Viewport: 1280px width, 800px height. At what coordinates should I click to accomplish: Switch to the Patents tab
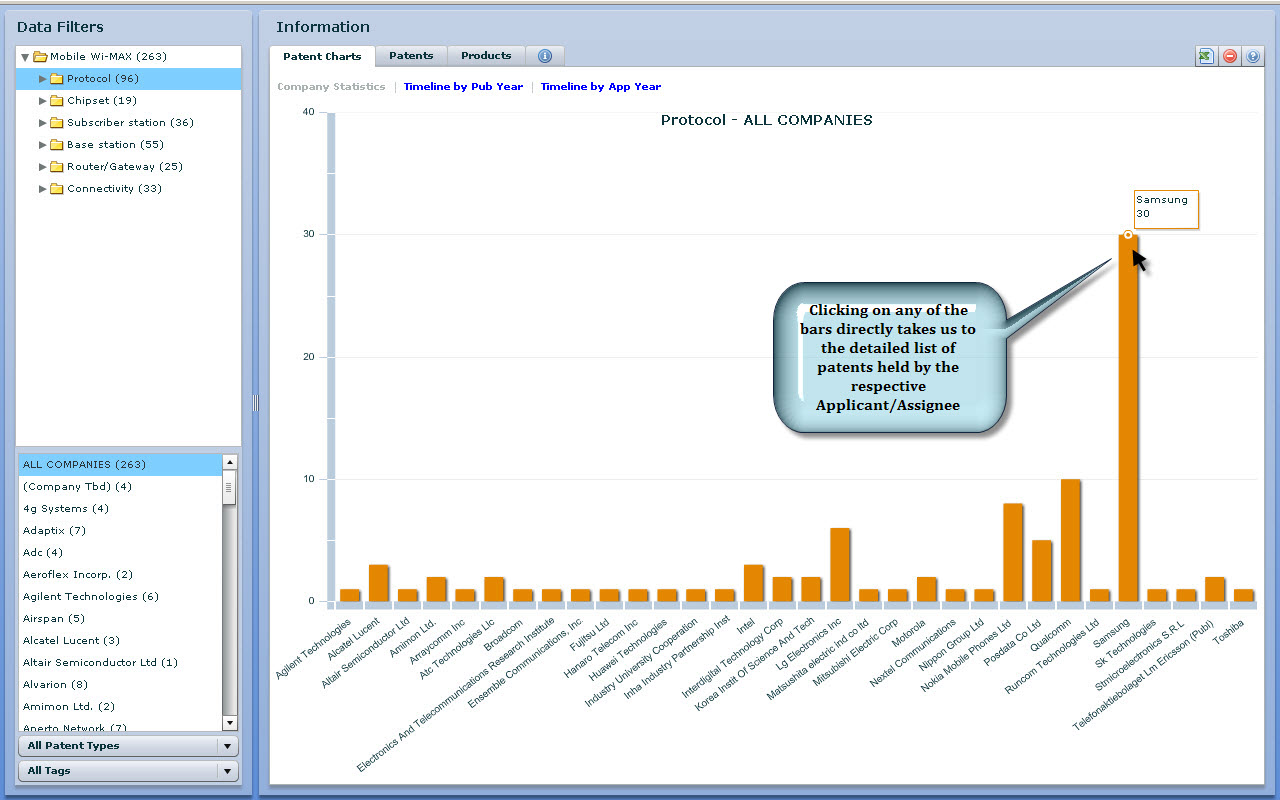(411, 56)
